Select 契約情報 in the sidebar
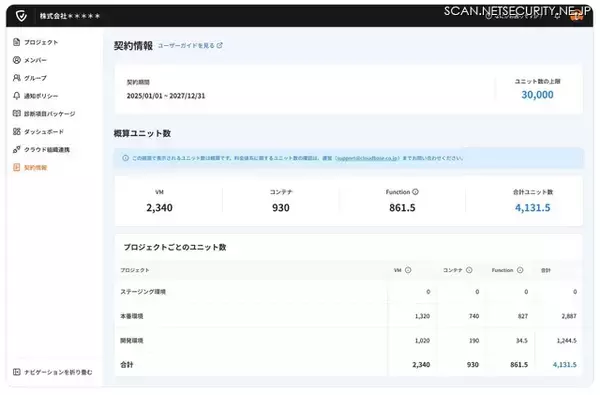The height and width of the screenshot is (395, 600). point(30,168)
